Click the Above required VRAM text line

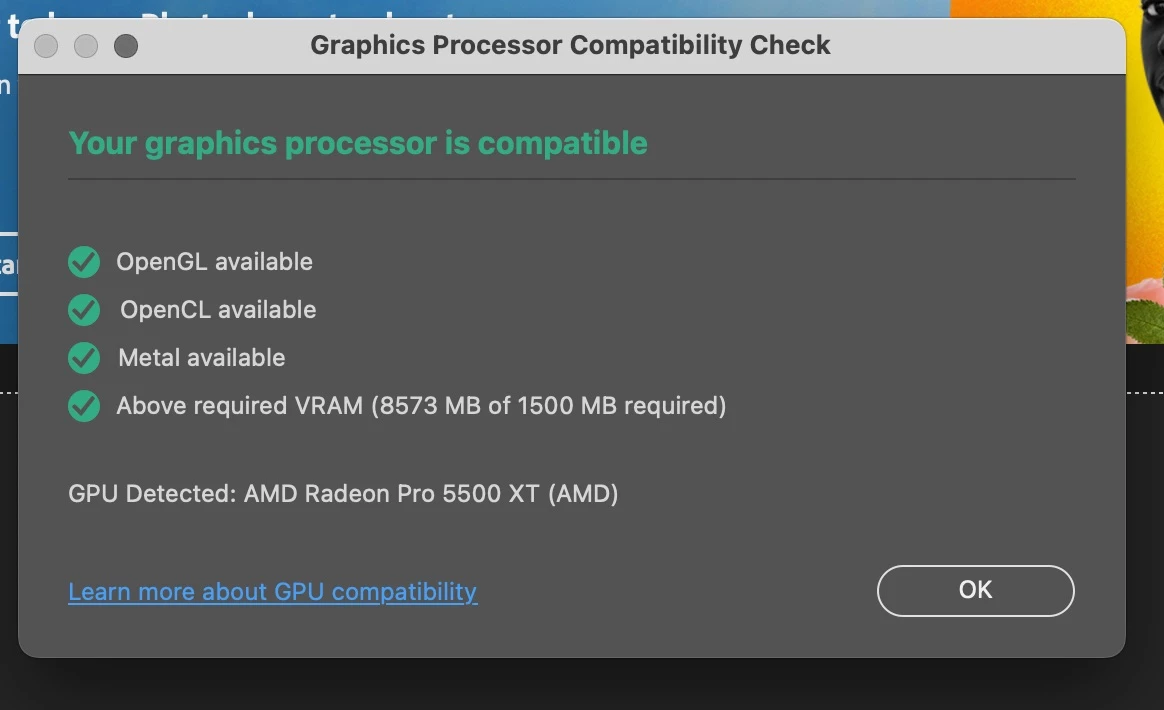pyautogui.click(x=421, y=406)
